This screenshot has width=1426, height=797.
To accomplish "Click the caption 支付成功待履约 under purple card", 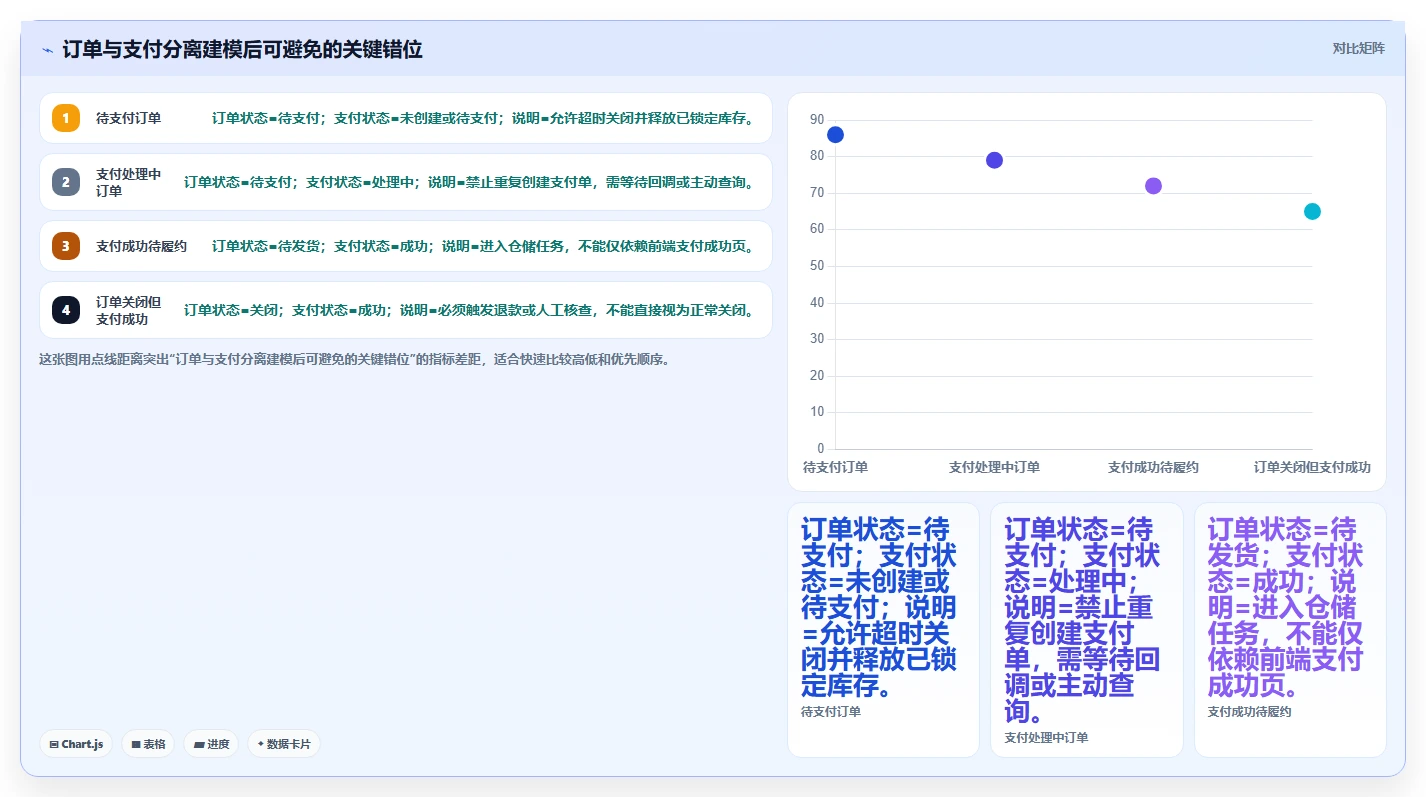I will (1249, 712).
